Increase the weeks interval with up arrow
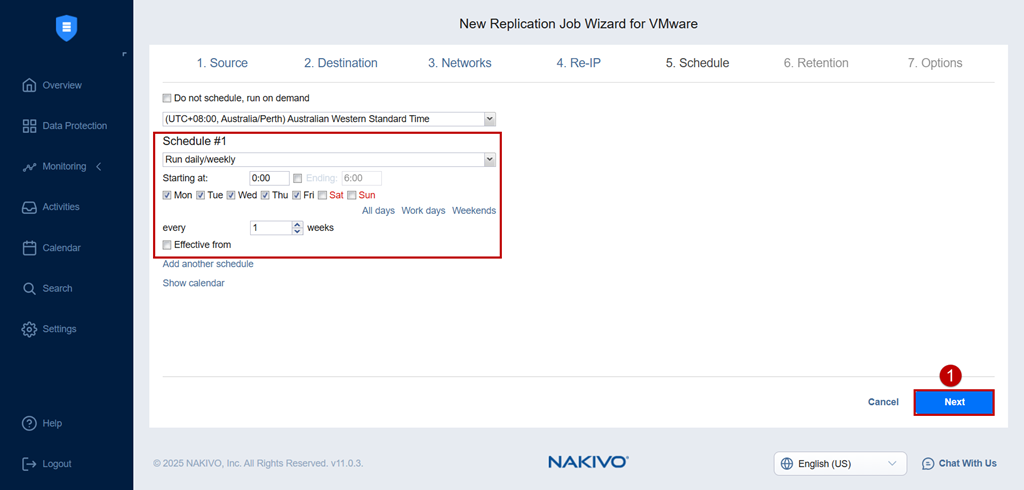1024x490 pixels. (298, 225)
